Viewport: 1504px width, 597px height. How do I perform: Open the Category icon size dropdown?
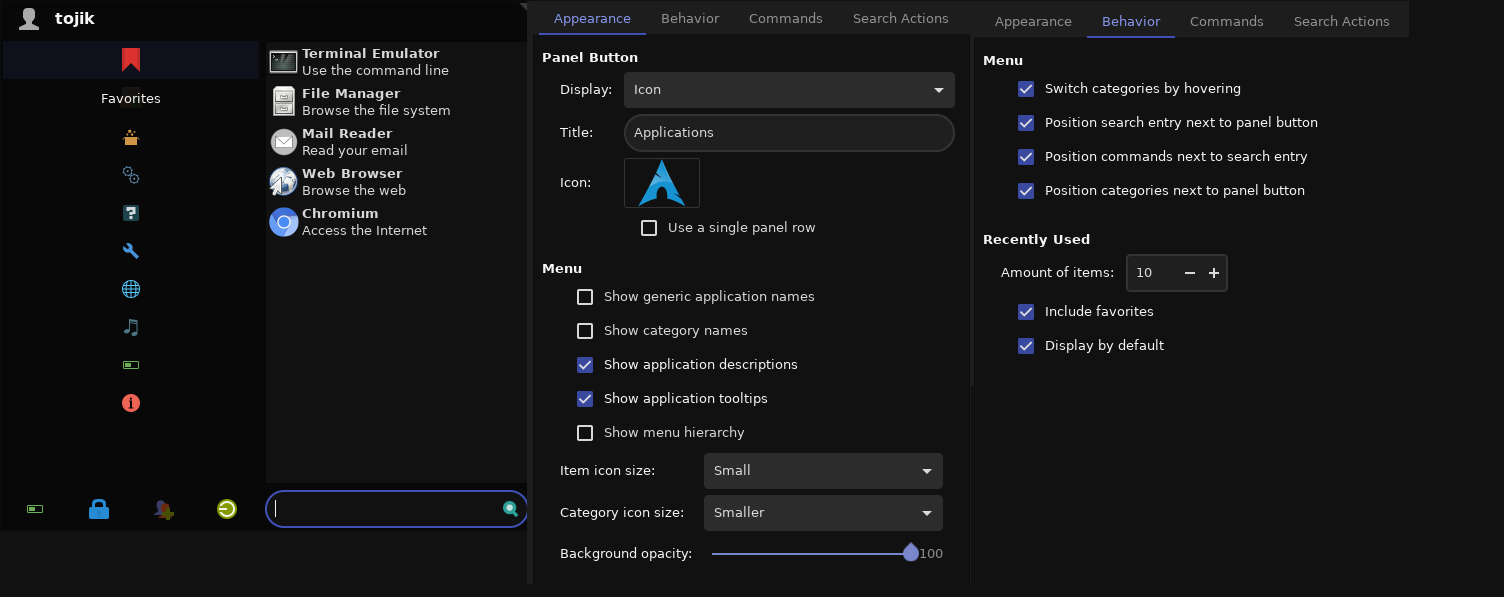click(x=823, y=513)
